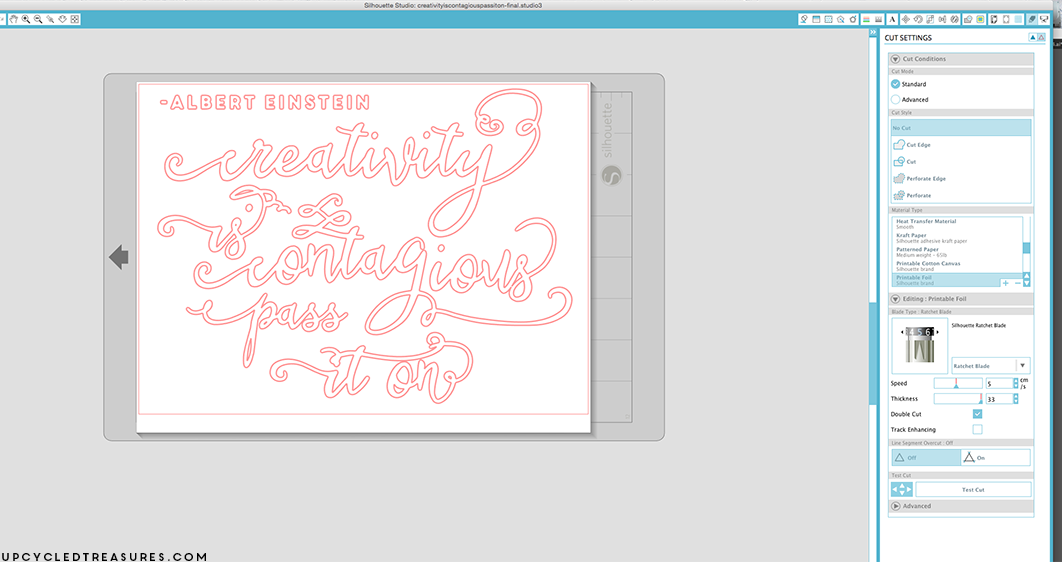Enable the Track Enhancing checkbox
1062x562 pixels.
pos(977,429)
